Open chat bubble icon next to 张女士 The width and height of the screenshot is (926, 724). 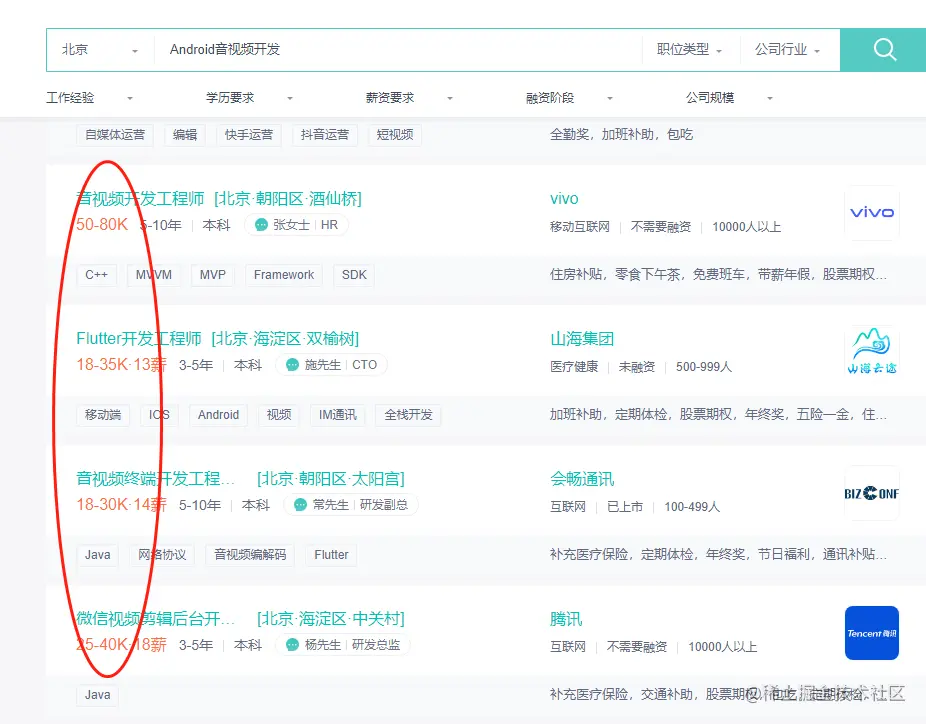tap(261, 225)
